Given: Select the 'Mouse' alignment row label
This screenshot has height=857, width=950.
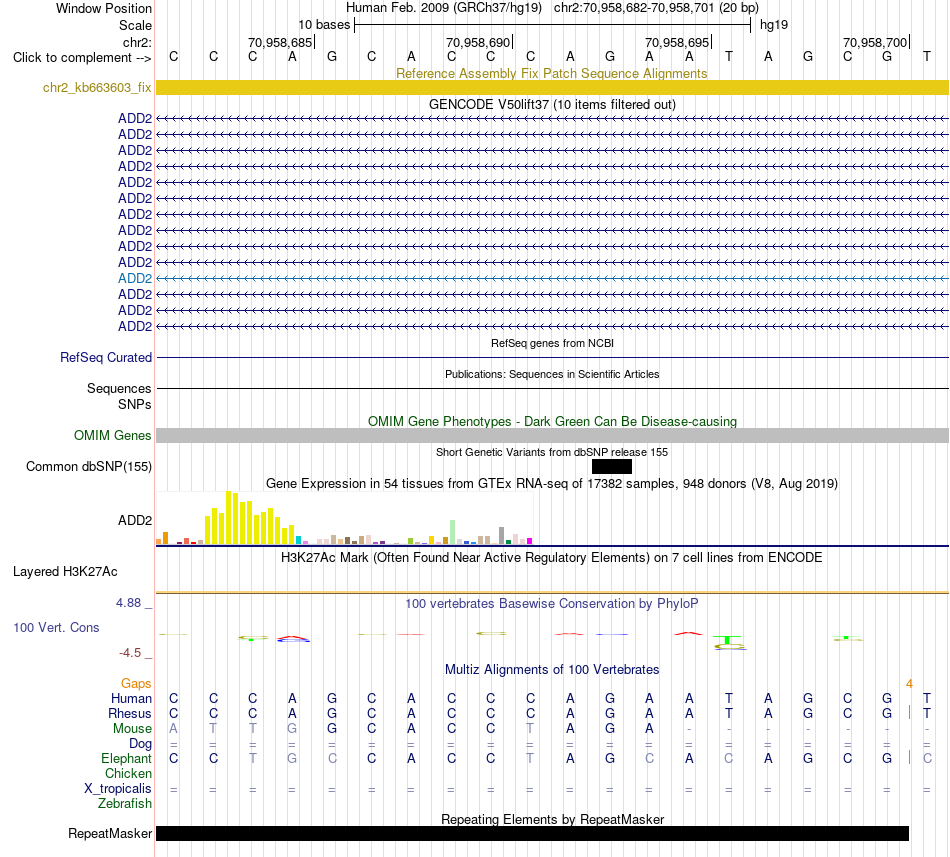Looking at the screenshot, I should coord(132,729).
